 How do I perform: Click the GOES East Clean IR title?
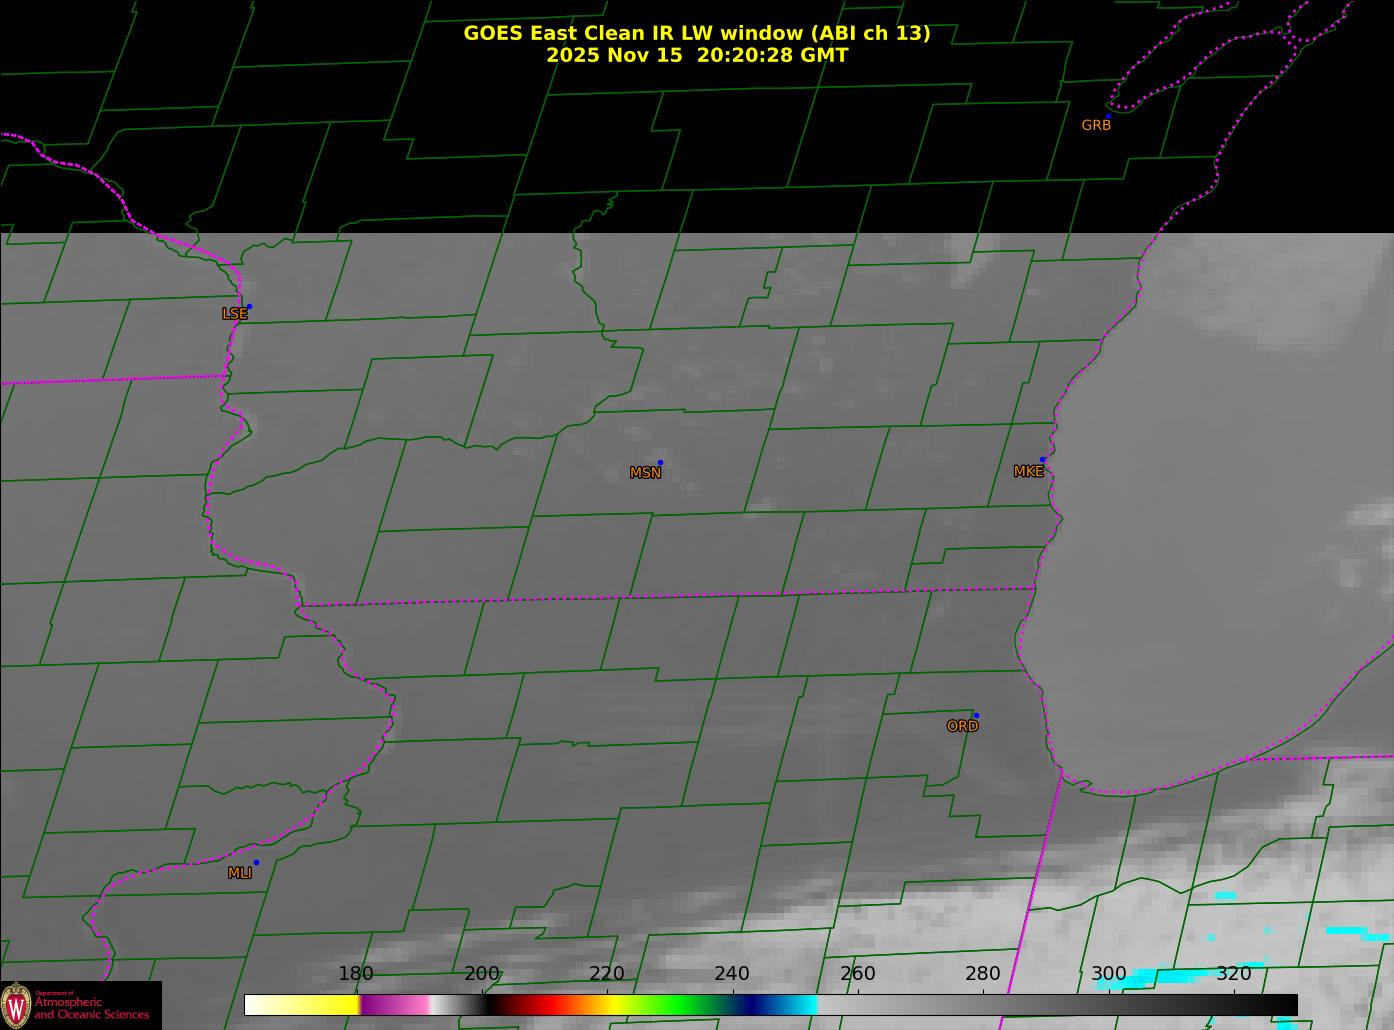pos(696,33)
